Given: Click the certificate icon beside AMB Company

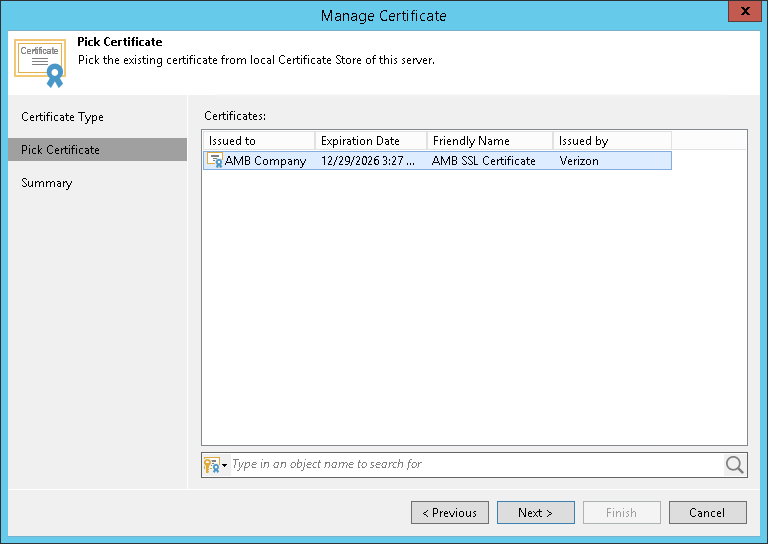Looking at the screenshot, I should [215, 160].
